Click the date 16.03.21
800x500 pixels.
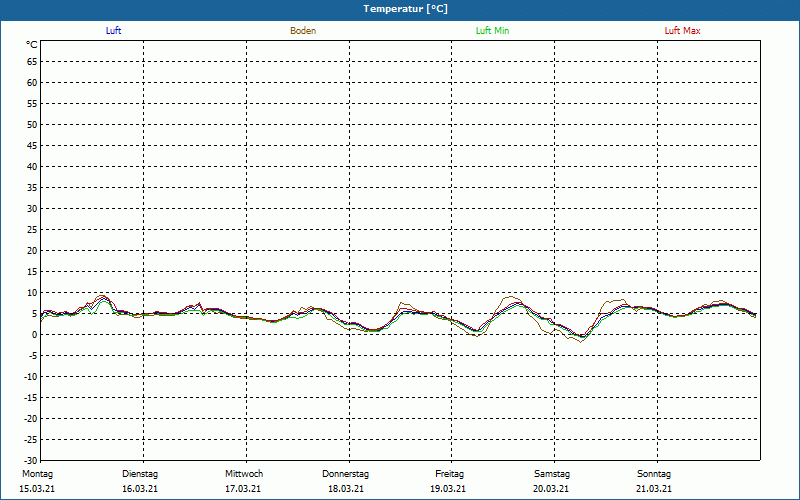pos(140,489)
